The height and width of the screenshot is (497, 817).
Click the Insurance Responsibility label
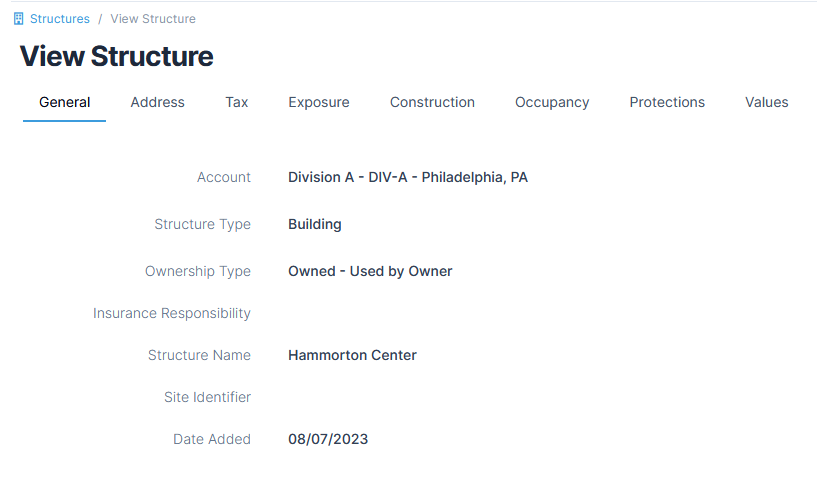pos(172,313)
